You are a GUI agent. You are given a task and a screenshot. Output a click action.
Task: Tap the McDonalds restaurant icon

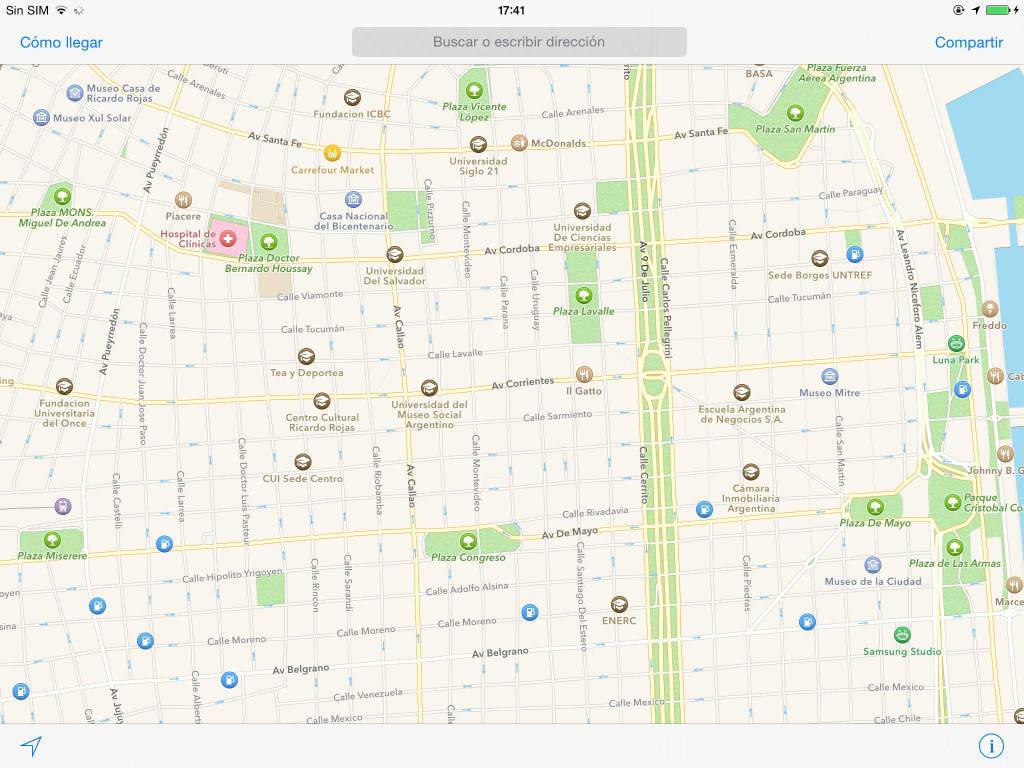[519, 143]
